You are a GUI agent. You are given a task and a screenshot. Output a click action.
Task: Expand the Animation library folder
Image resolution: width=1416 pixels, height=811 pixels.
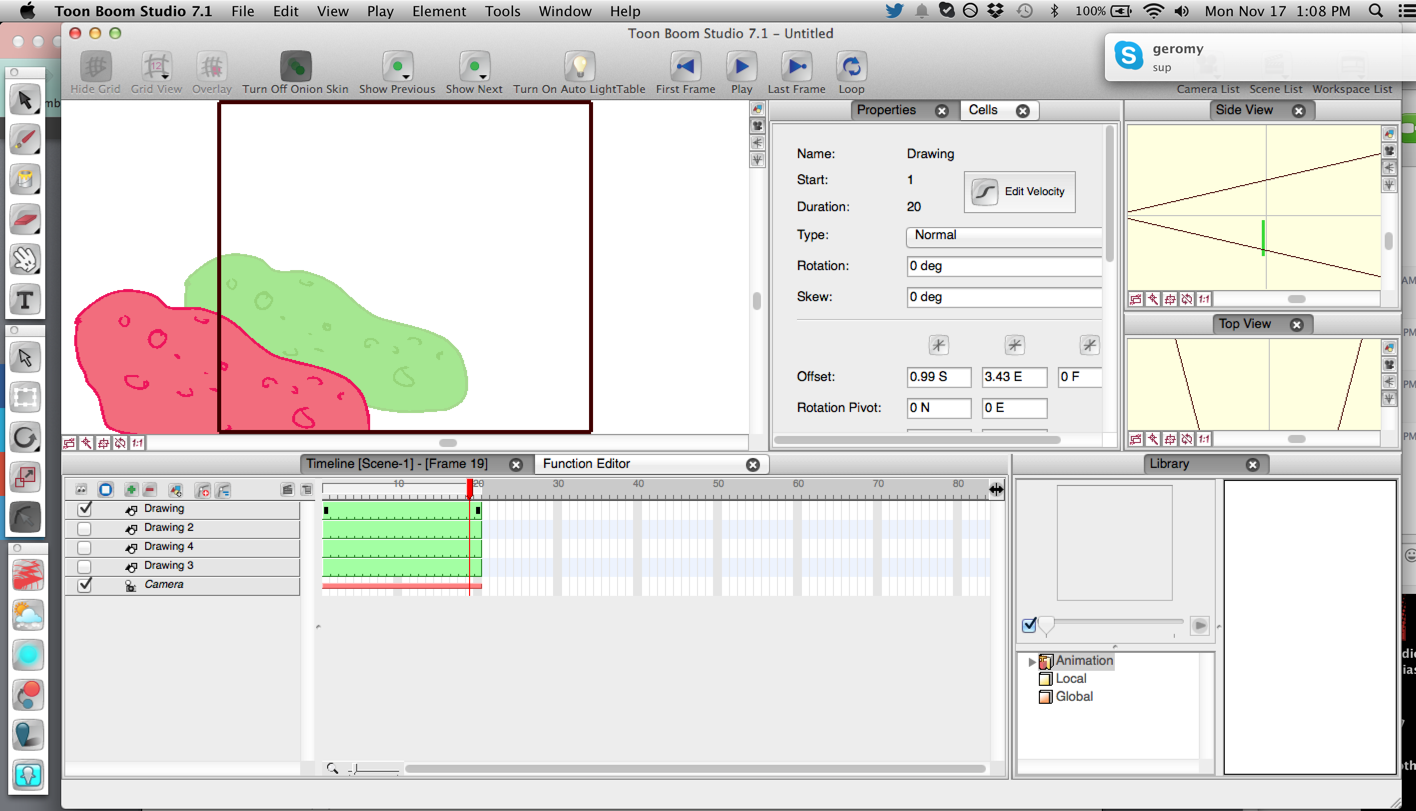1032,661
